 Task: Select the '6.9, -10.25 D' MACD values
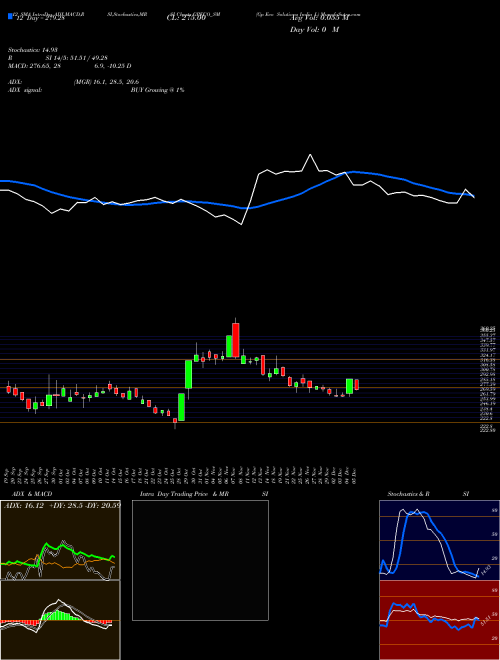tap(112, 66)
